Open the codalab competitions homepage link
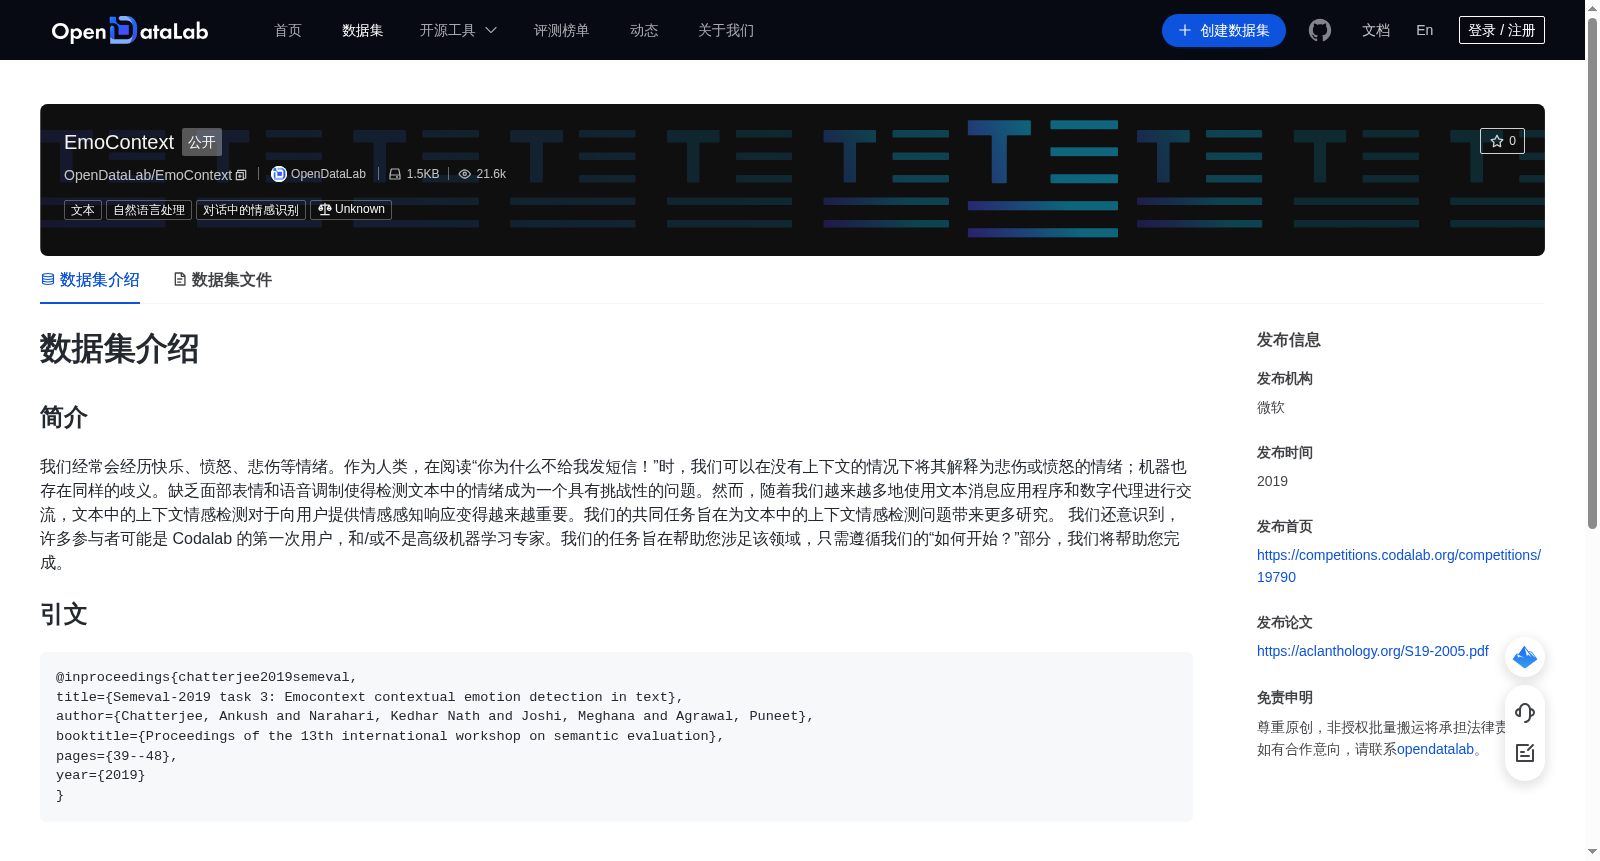The image size is (1600, 861). click(1398, 566)
